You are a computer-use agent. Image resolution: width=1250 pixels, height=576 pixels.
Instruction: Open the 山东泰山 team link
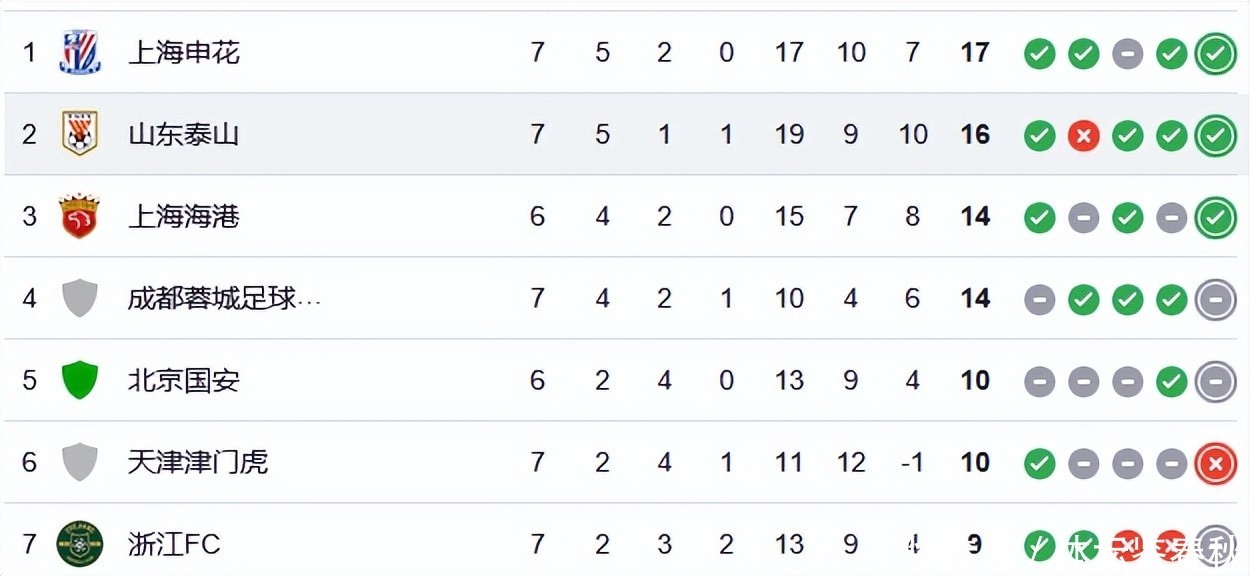[x=184, y=134]
